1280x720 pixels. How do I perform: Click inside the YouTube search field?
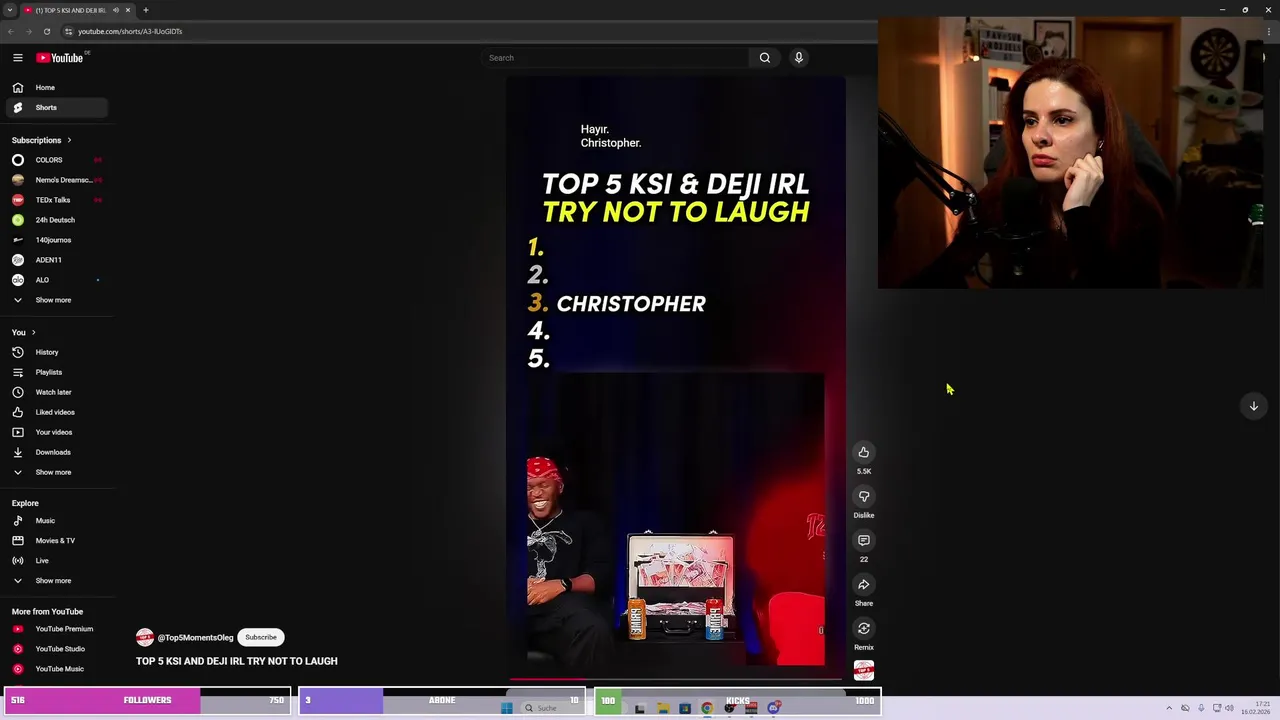[615, 58]
